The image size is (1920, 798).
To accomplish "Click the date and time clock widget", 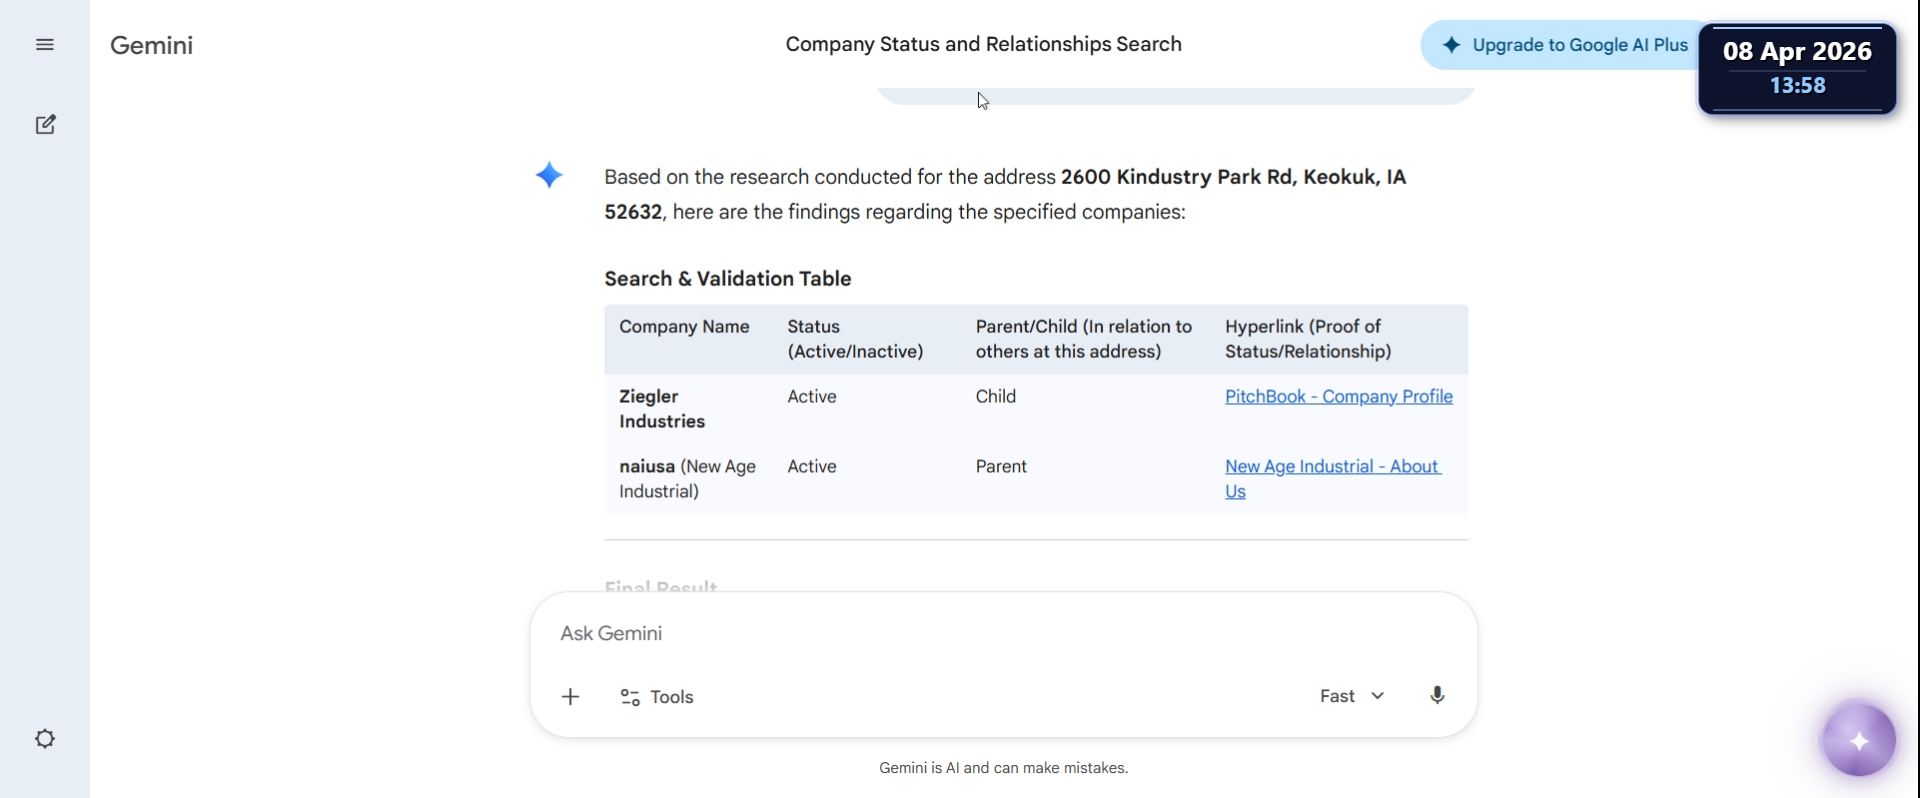I will 1797,68.
